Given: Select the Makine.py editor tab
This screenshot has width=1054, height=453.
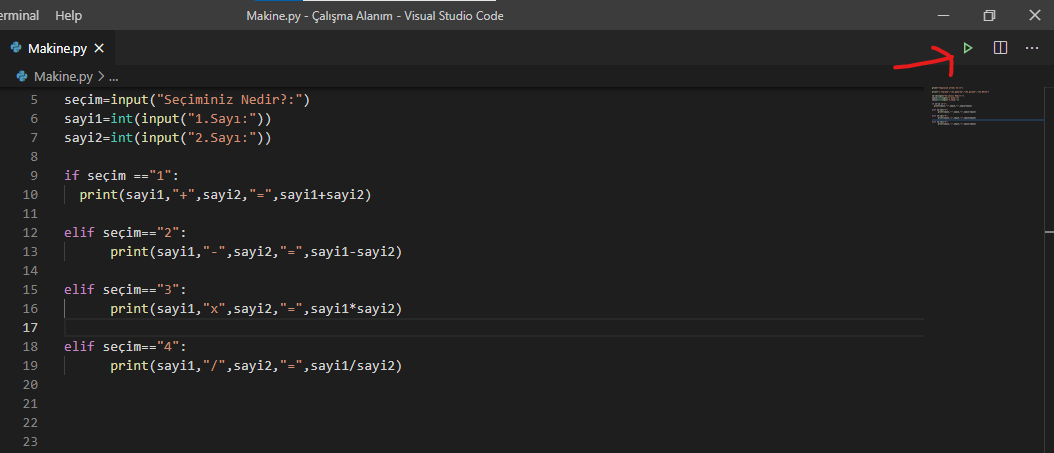Looking at the screenshot, I should (x=57, y=48).
